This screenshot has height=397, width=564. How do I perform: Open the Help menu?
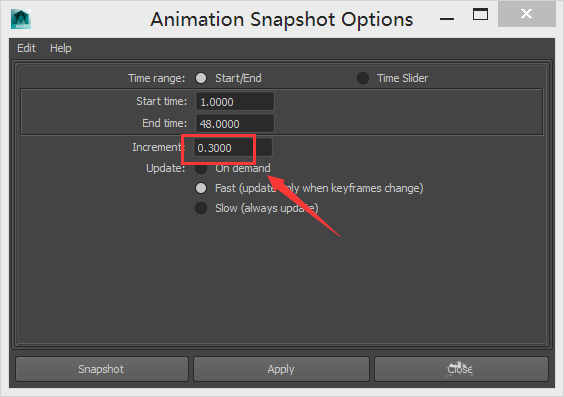[60, 48]
